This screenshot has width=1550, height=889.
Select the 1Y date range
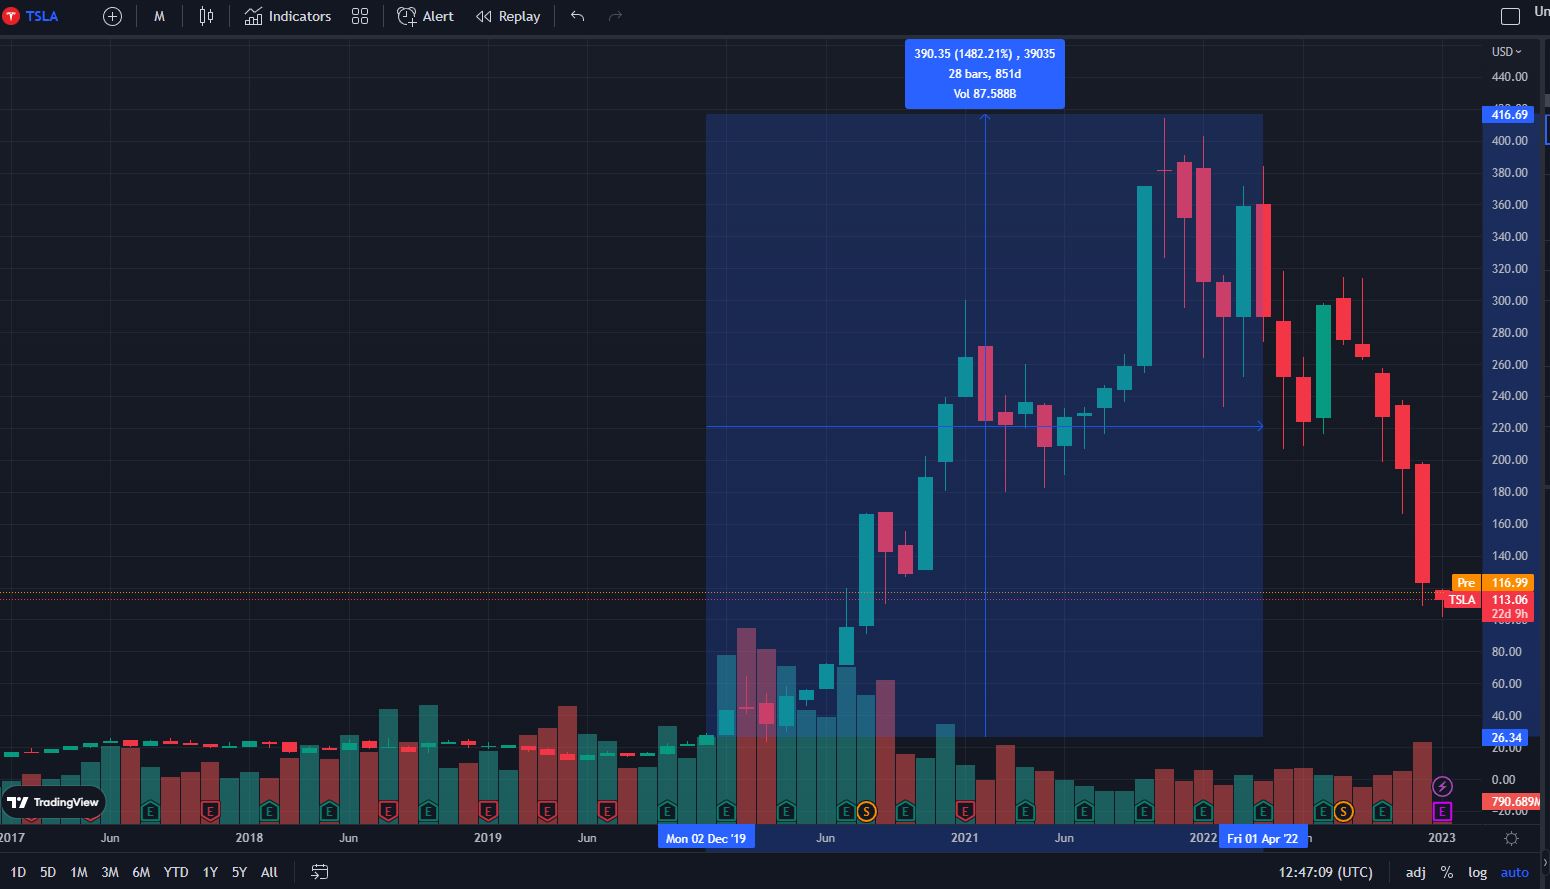point(210,872)
